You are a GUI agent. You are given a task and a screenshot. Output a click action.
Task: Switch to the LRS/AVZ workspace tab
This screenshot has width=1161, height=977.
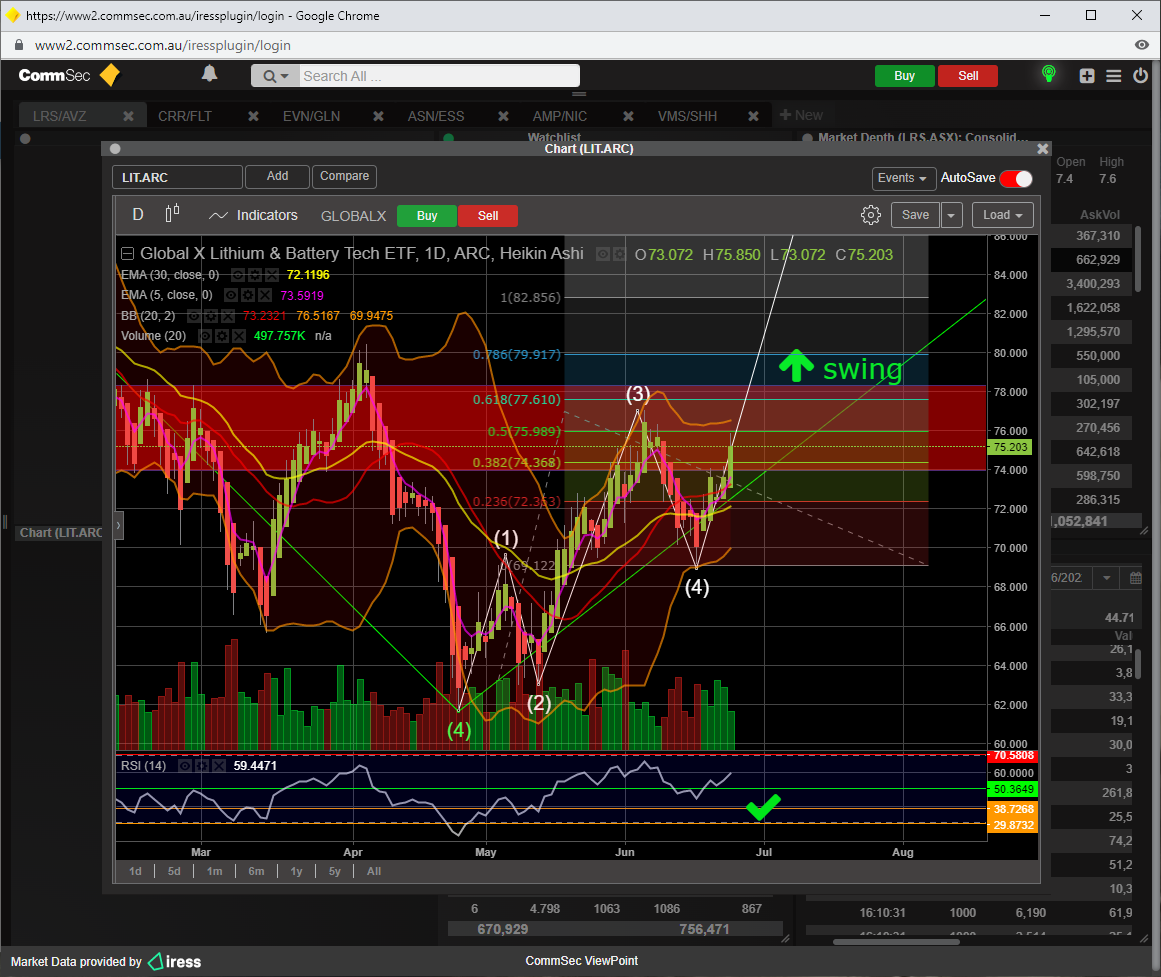click(x=60, y=116)
